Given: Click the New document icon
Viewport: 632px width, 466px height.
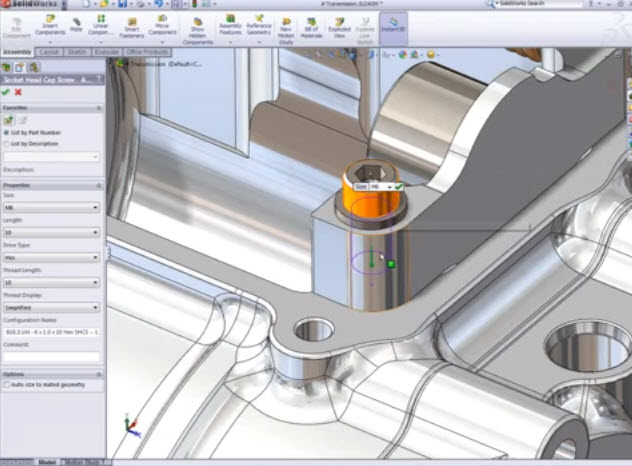Looking at the screenshot, I should [x=86, y=4].
